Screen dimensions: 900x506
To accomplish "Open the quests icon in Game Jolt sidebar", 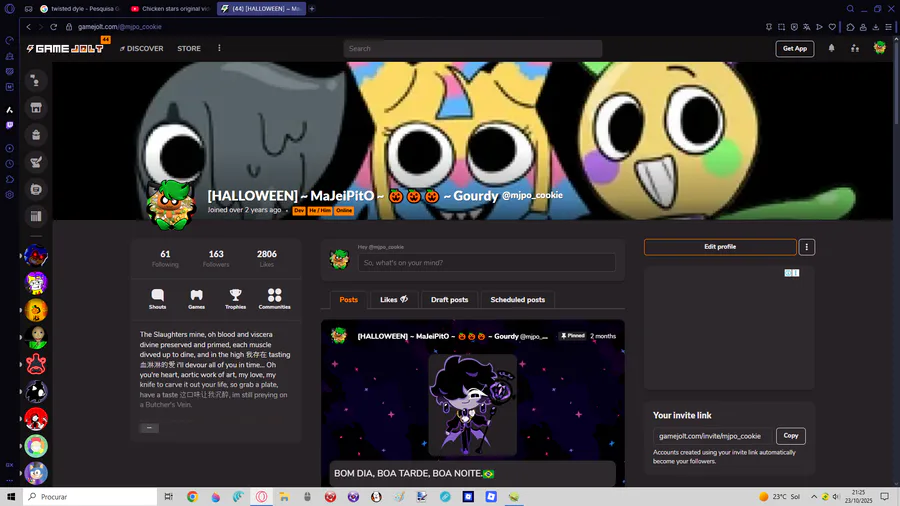I will pos(36,162).
